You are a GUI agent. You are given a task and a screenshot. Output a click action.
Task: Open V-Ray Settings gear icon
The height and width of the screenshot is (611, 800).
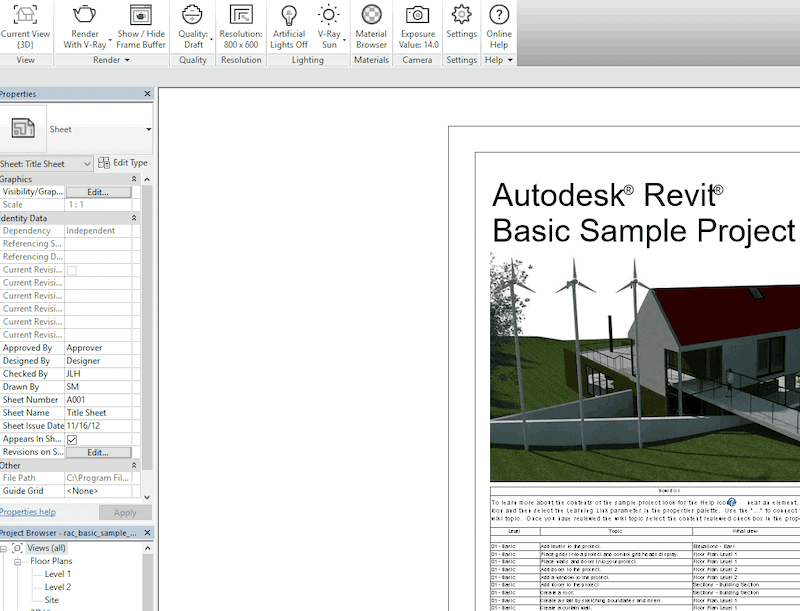pyautogui.click(x=461, y=15)
